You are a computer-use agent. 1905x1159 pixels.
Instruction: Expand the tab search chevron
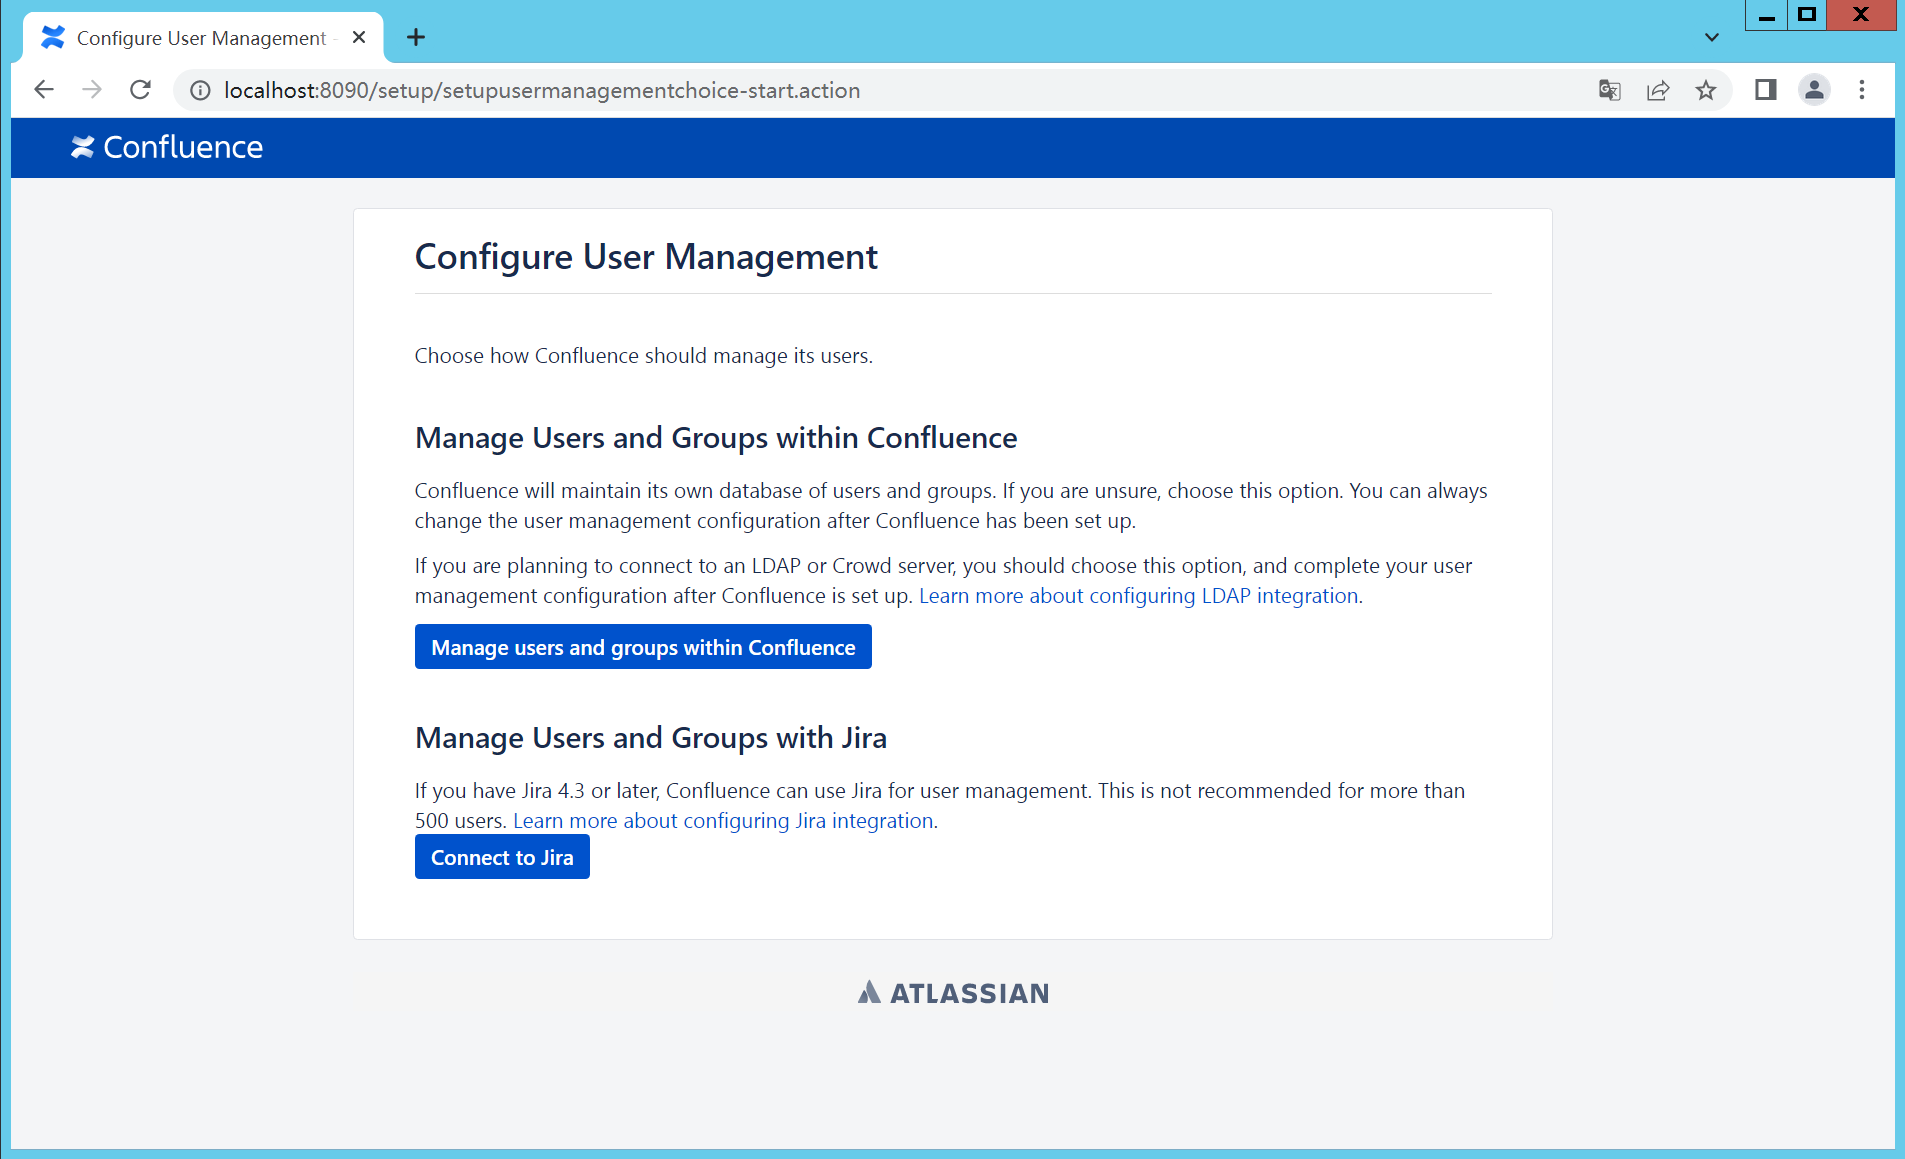pyautogui.click(x=1711, y=38)
